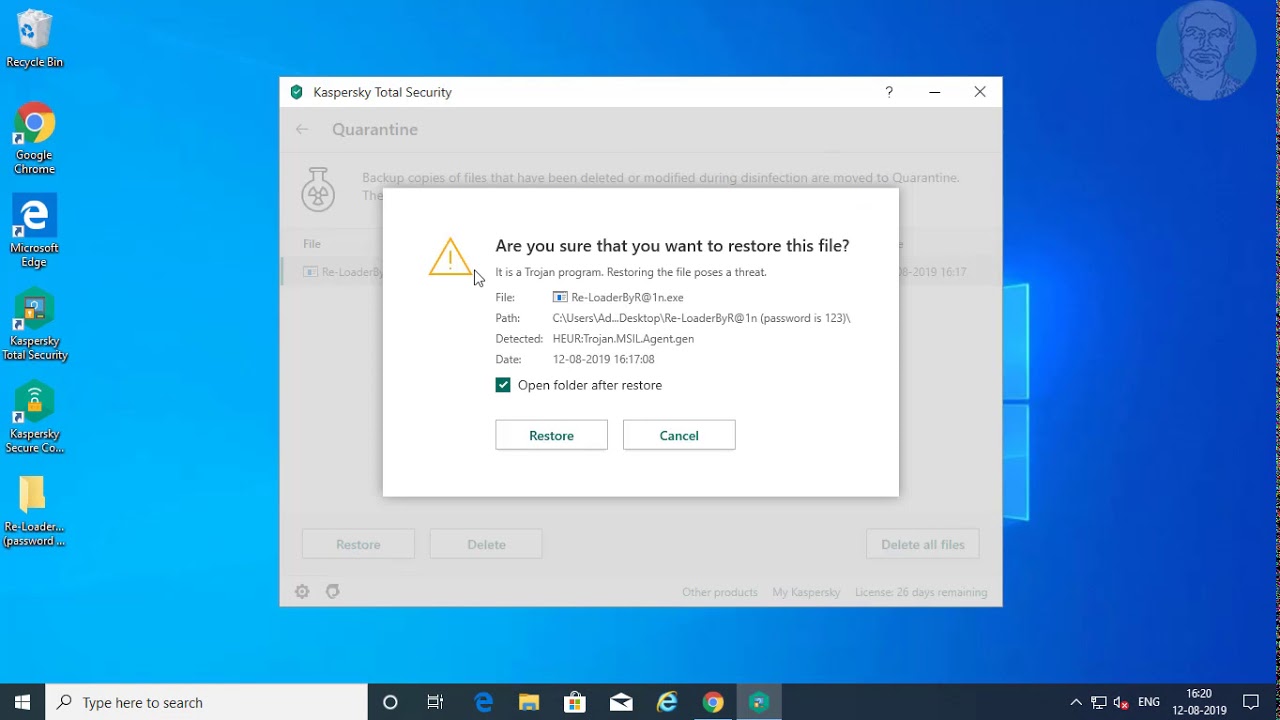Click the Delete button in Quarantine
Viewport: 1280px width, 720px height.
(486, 544)
